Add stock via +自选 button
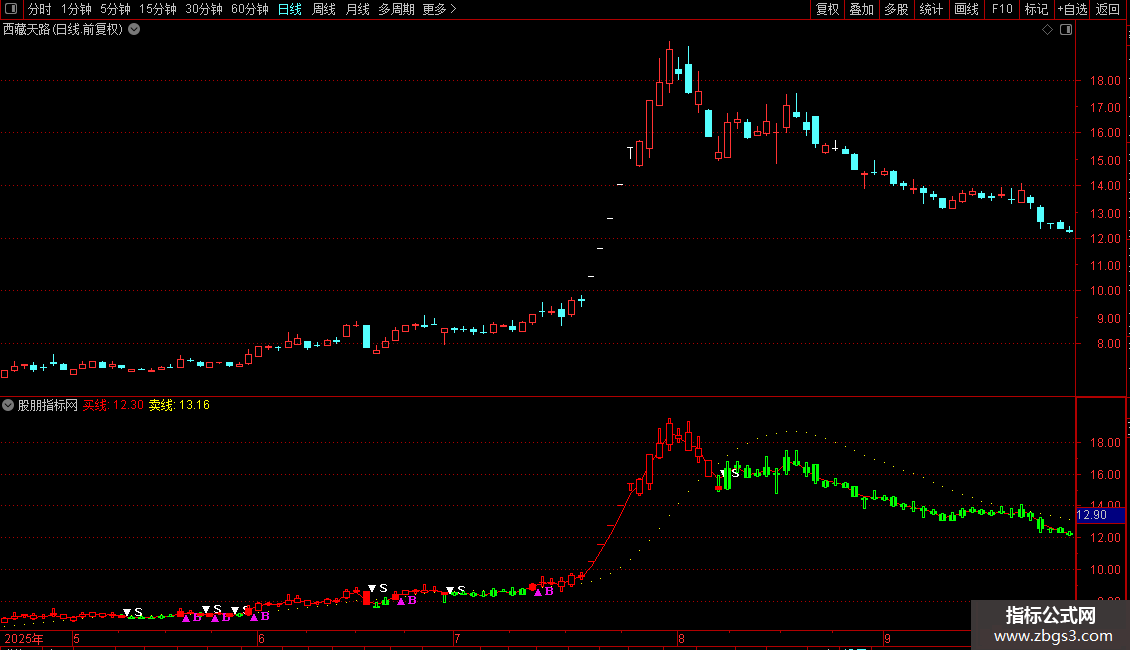The height and width of the screenshot is (650, 1130). 1072,9
